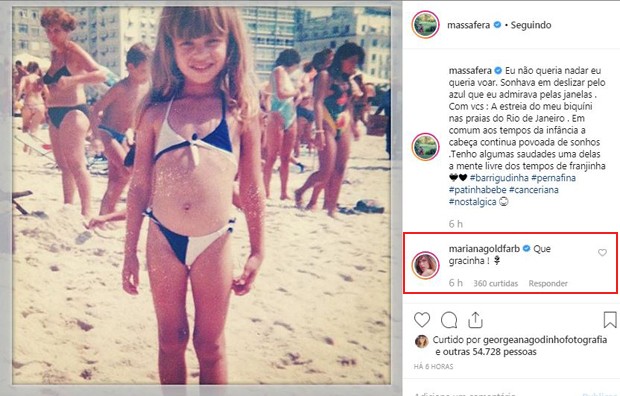Open comment bubble icon under post
Image resolution: width=620 pixels, height=396 pixels.
449,320
